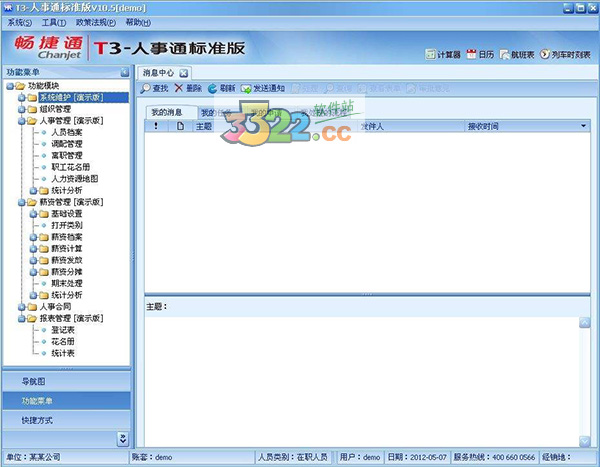600x467 pixels.
Task: Open the 工具(T) menu
Action: pyautogui.click(x=54, y=23)
